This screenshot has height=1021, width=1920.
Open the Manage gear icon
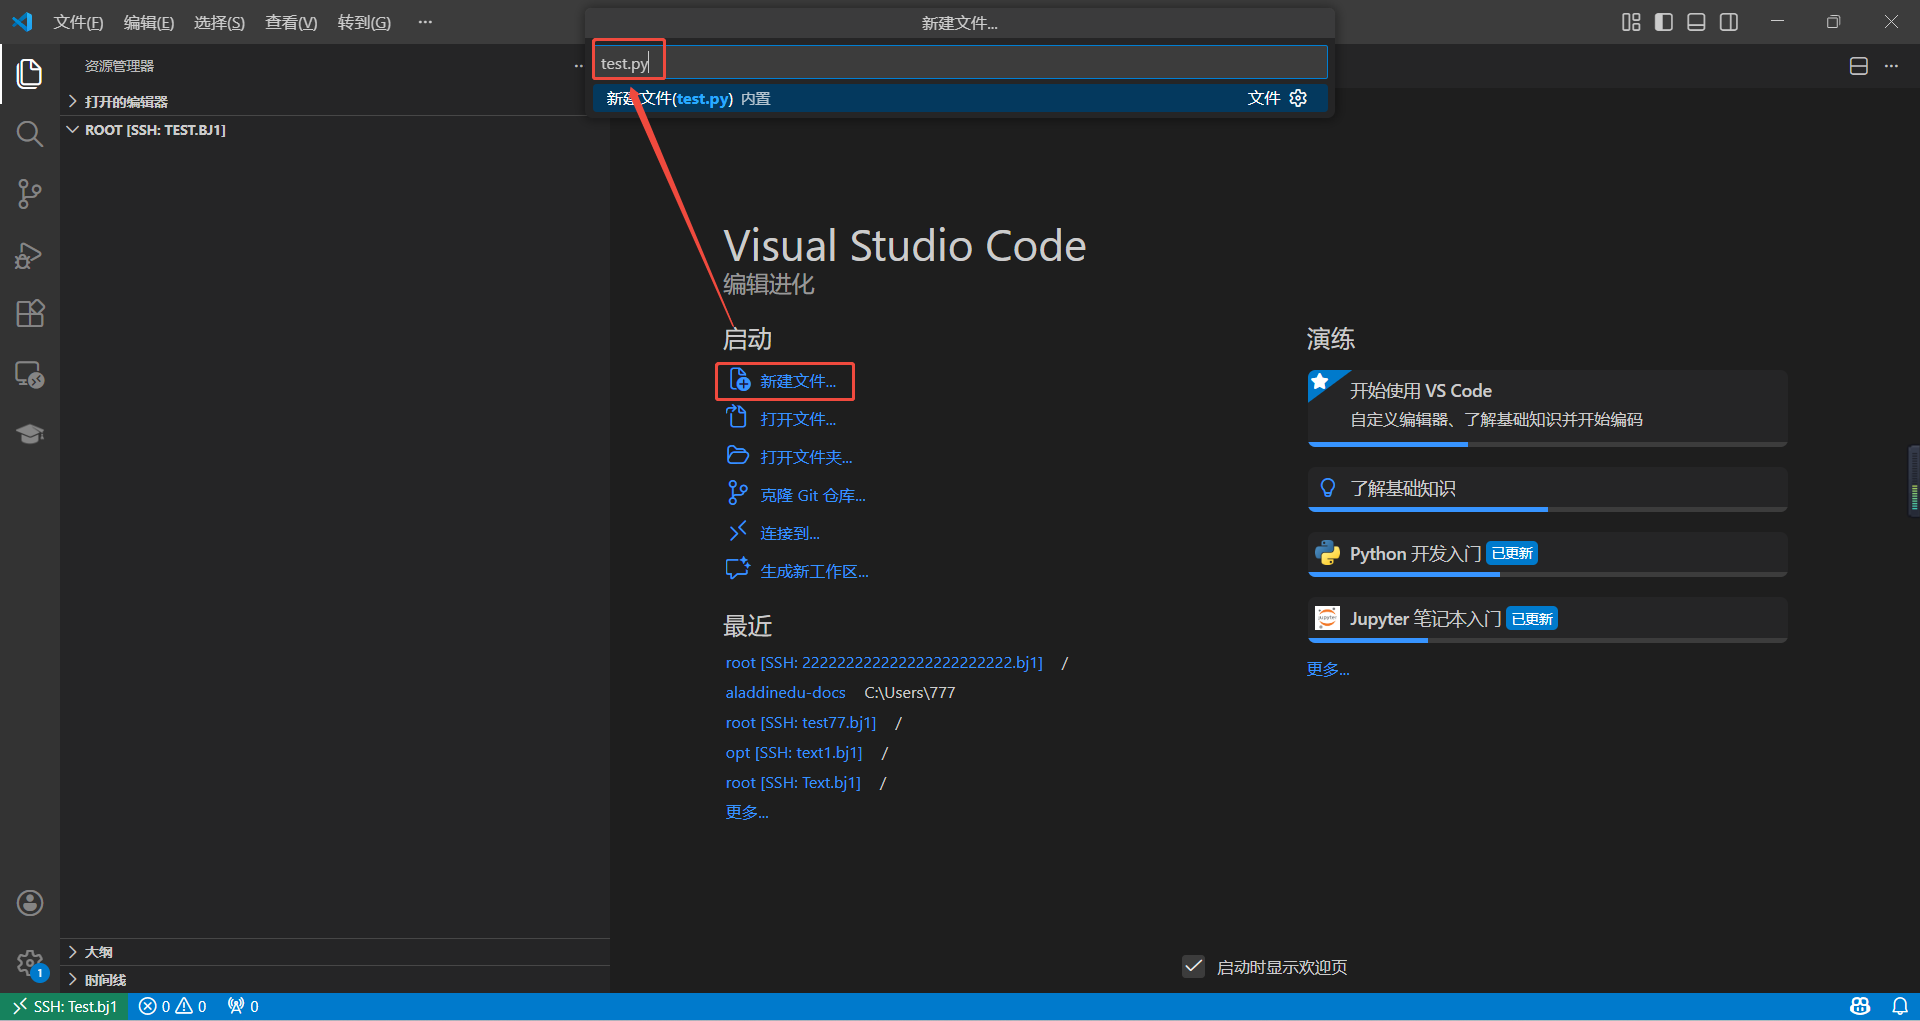pyautogui.click(x=29, y=964)
